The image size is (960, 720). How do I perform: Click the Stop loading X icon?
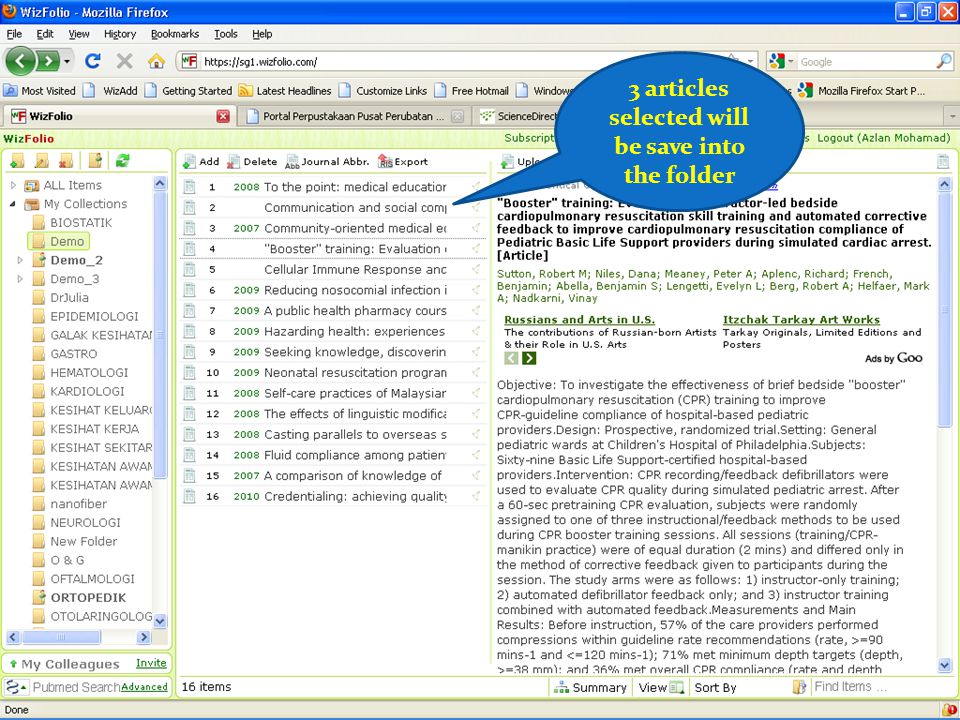pyautogui.click(x=124, y=61)
